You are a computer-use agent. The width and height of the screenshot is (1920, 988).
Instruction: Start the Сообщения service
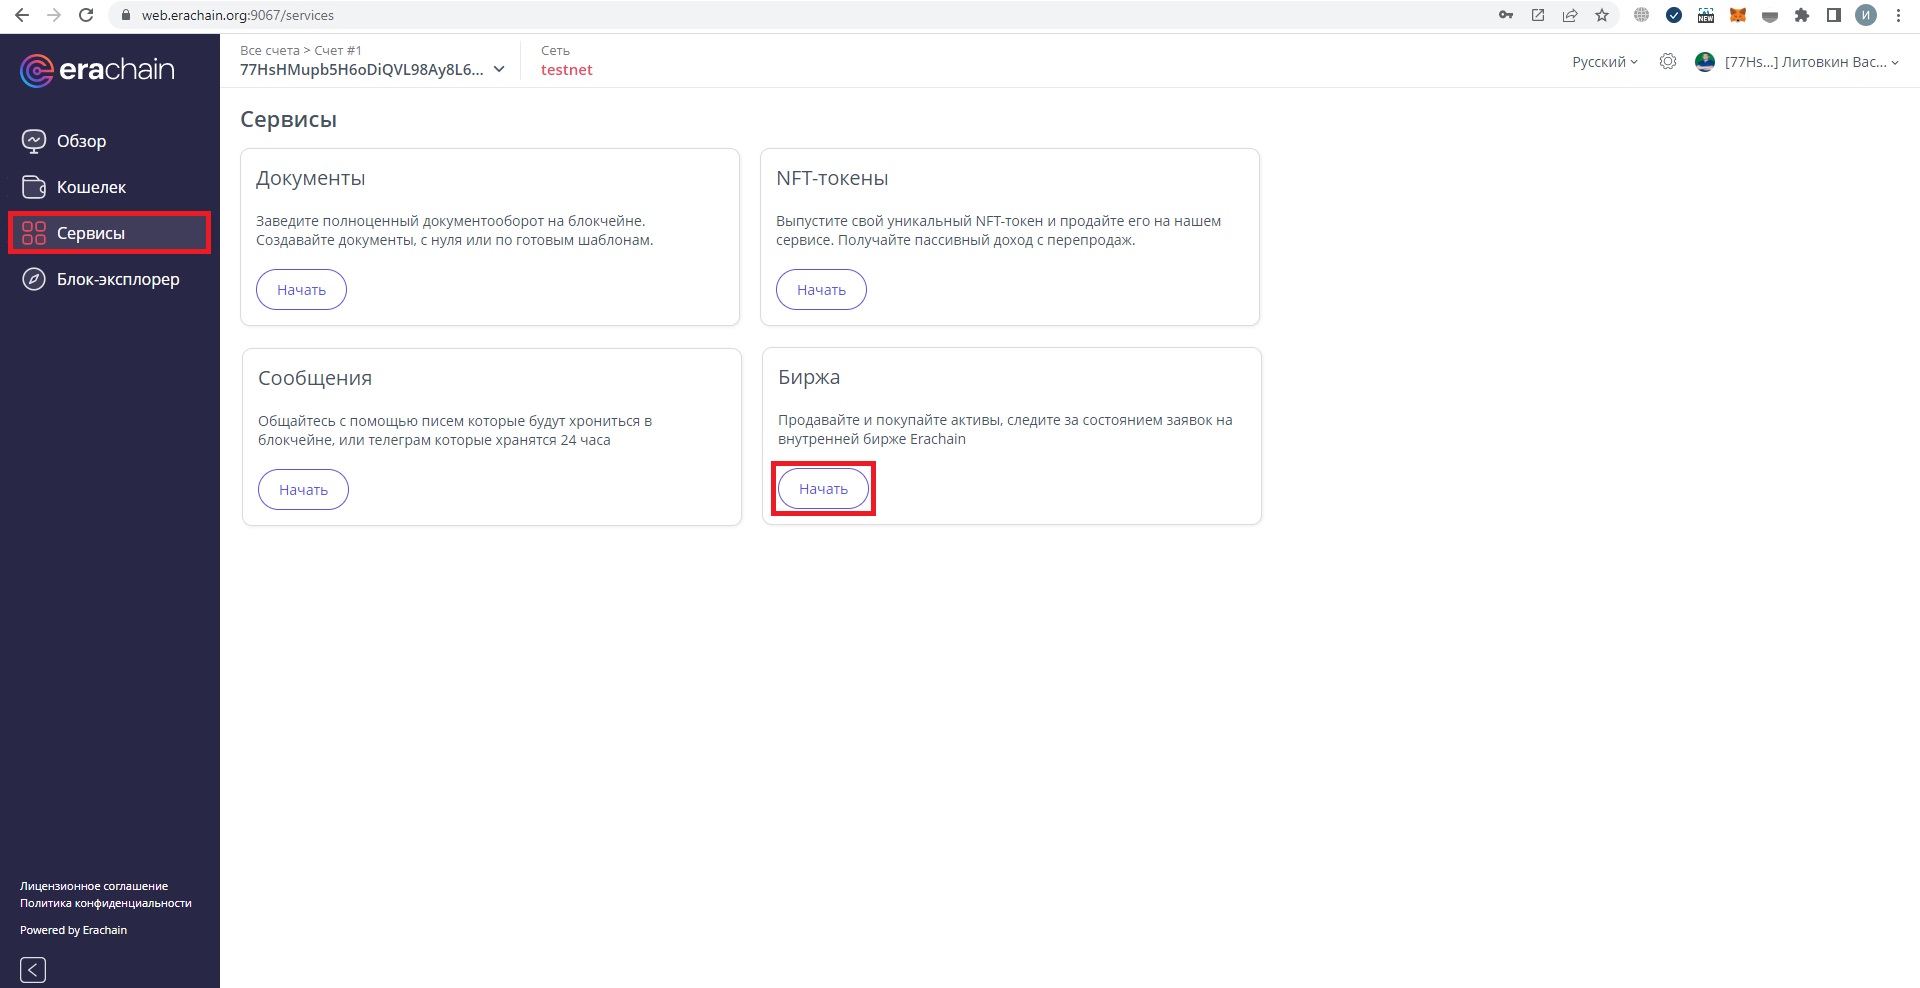point(303,490)
